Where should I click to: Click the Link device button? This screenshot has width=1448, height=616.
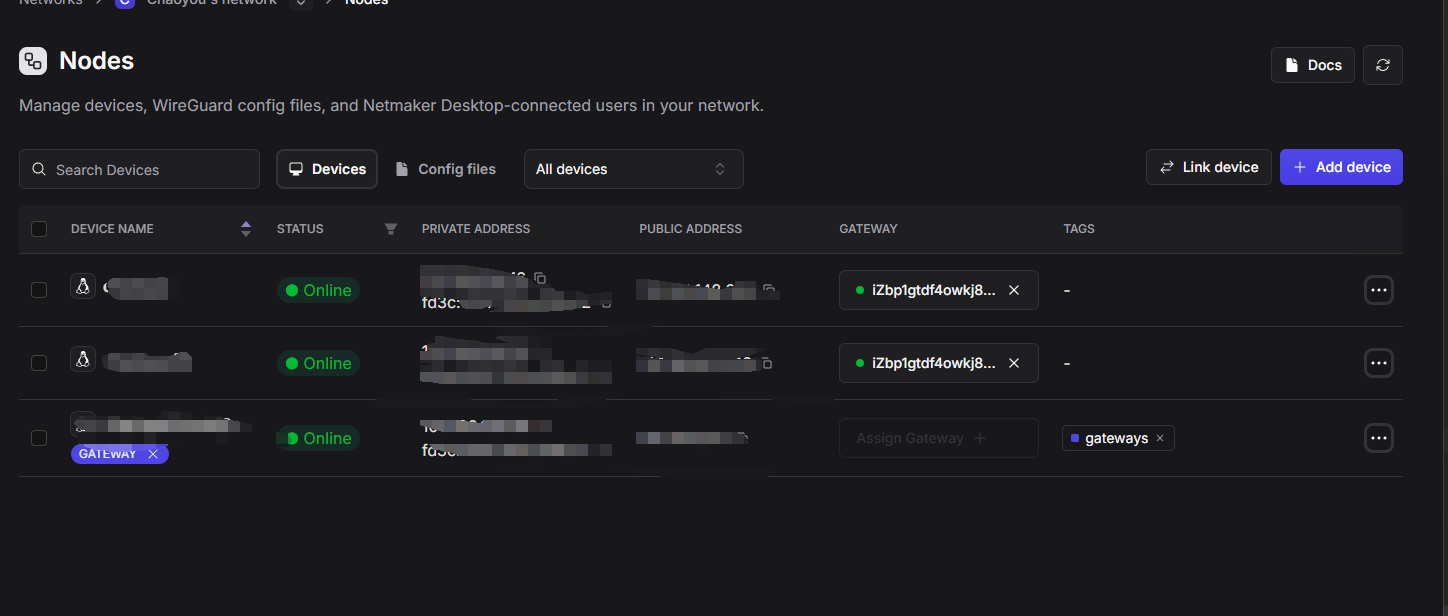point(1209,167)
